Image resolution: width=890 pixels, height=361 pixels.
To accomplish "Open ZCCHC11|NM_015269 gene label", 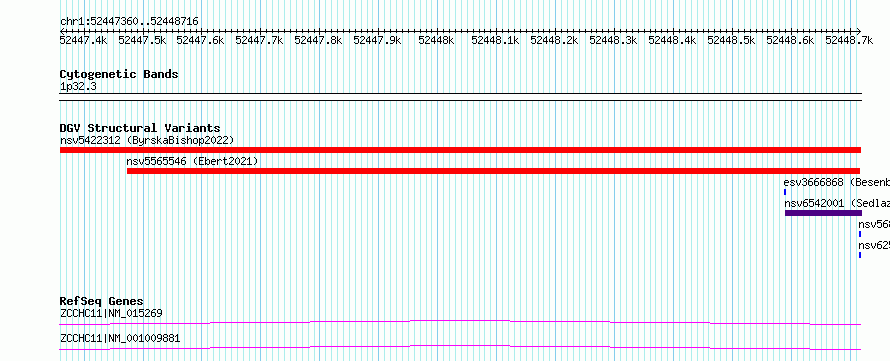I will (x=112, y=313).
